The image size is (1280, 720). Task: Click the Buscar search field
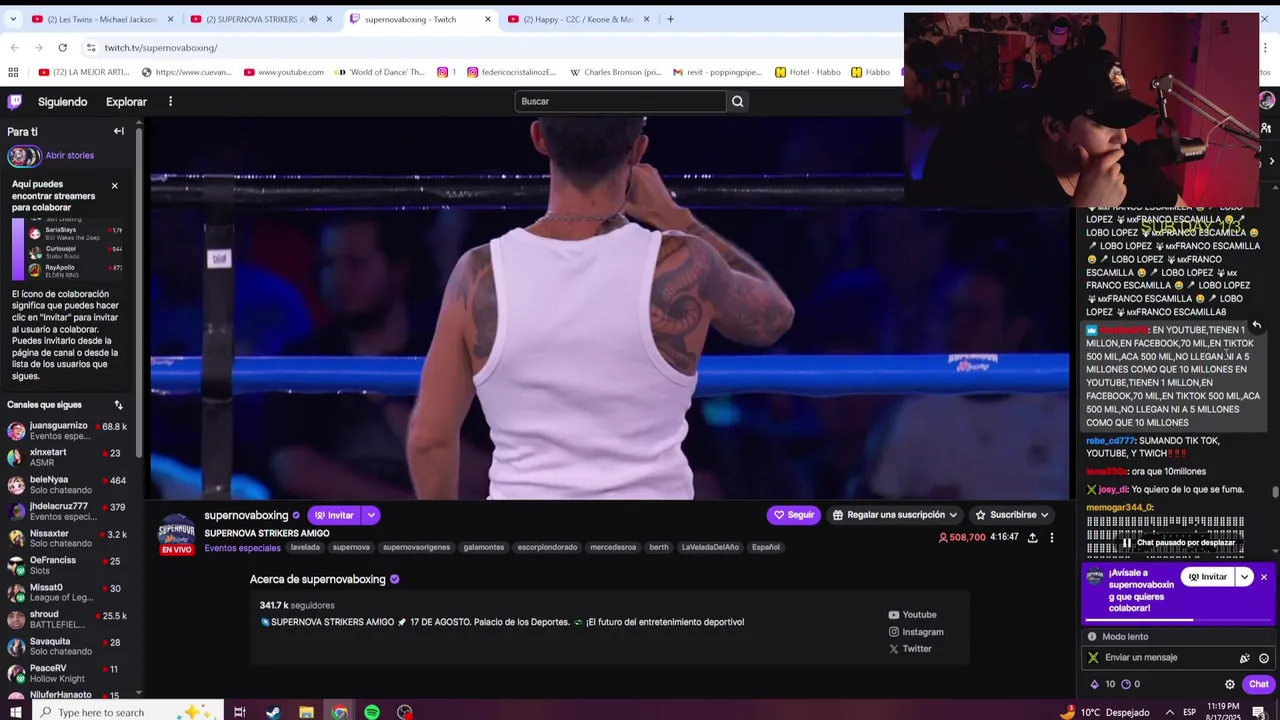point(620,101)
